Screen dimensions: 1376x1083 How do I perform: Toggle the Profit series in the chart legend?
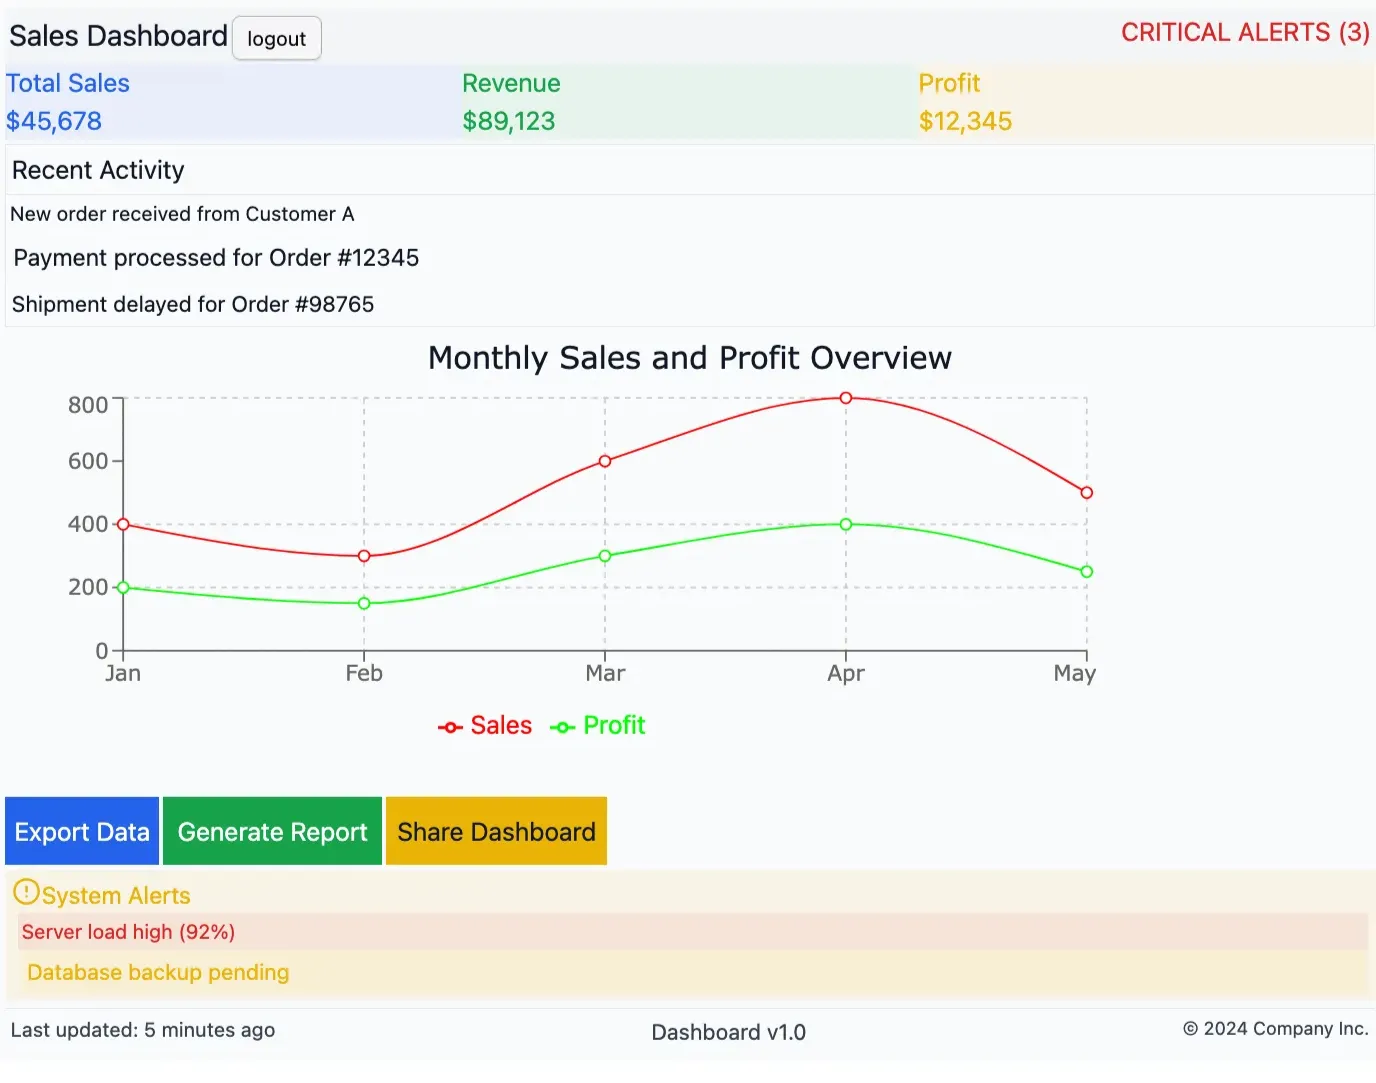coord(598,726)
